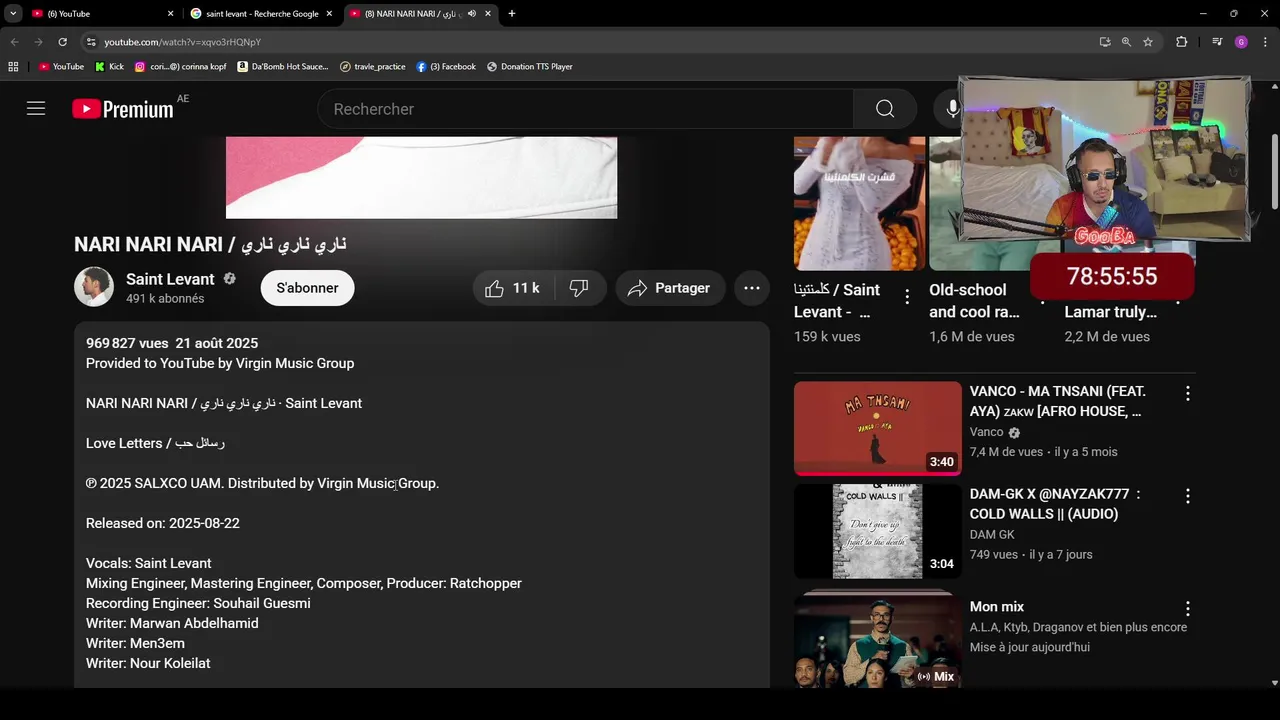Open a new browser tab
Viewport: 1280px width, 720px height.
(512, 14)
